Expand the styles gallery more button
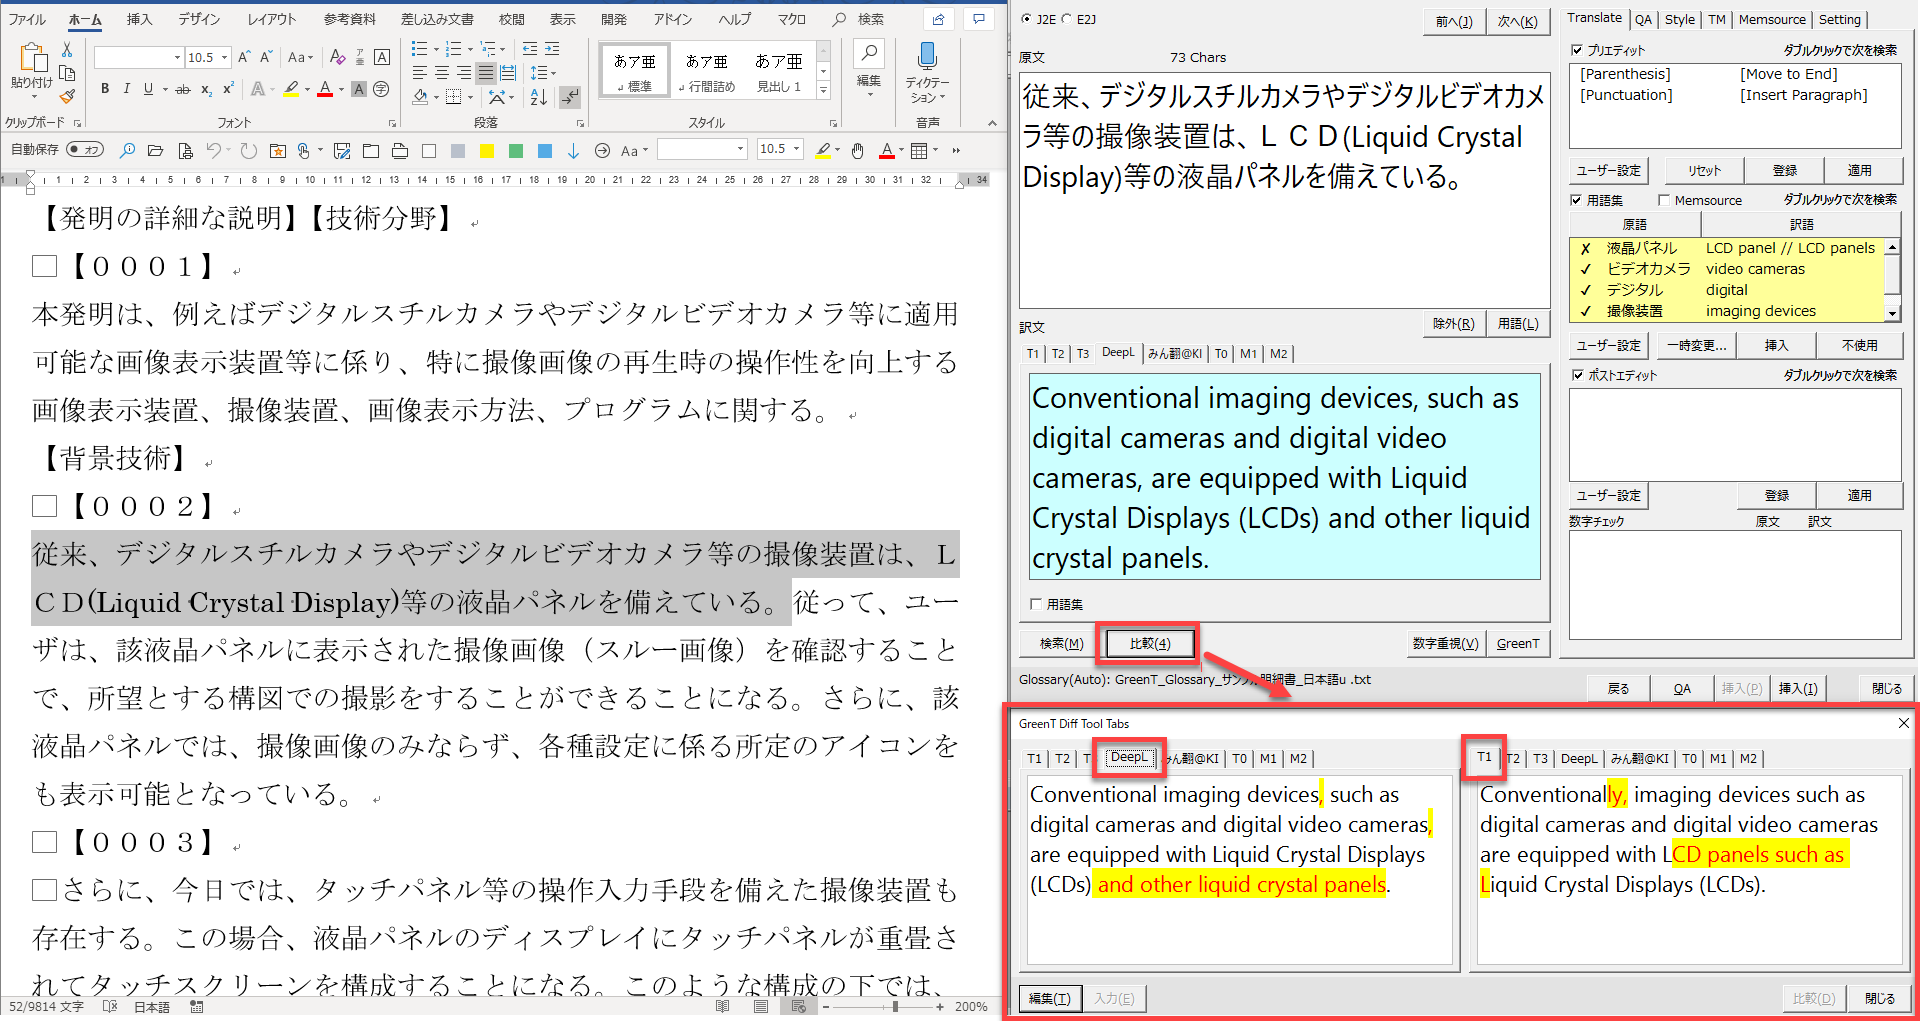Image resolution: width=1920 pixels, height=1021 pixels. point(823,90)
